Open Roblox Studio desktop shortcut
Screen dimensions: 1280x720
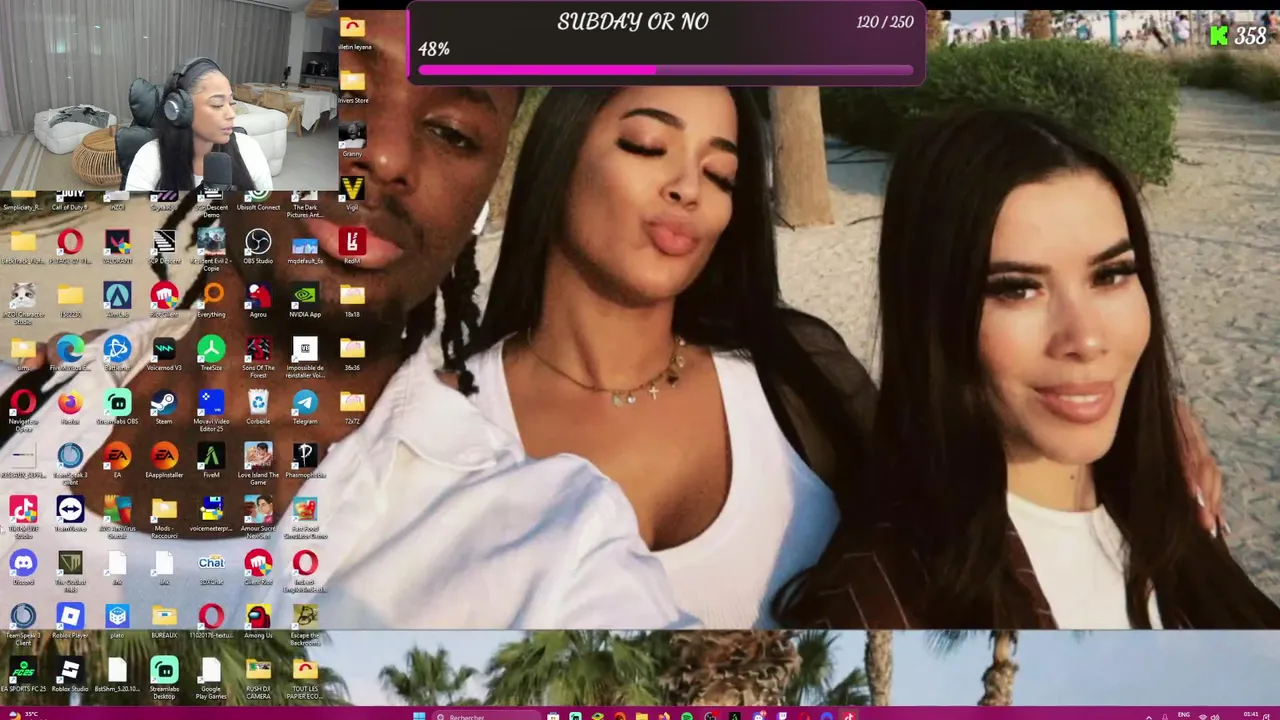pos(70,675)
